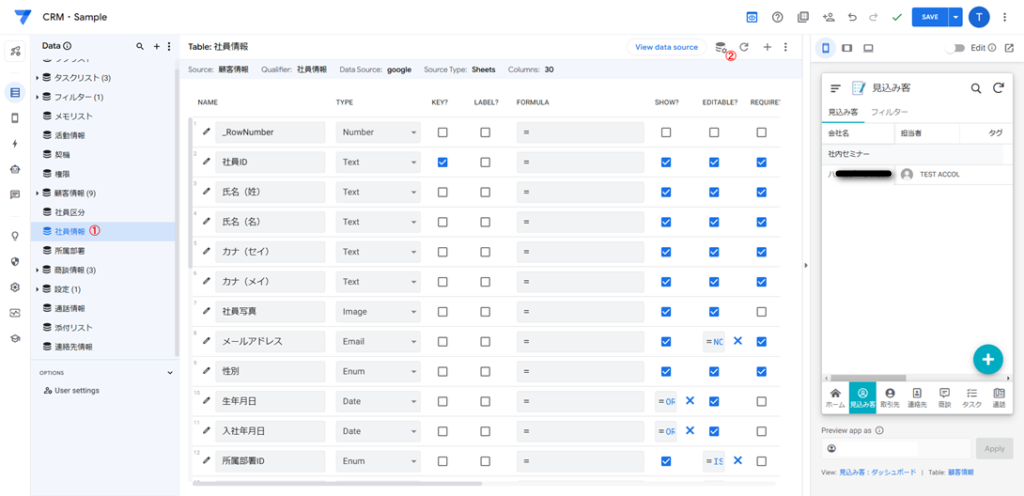Open the Data section in left sidebar
The width and height of the screenshot is (1024, 496).
14,93
